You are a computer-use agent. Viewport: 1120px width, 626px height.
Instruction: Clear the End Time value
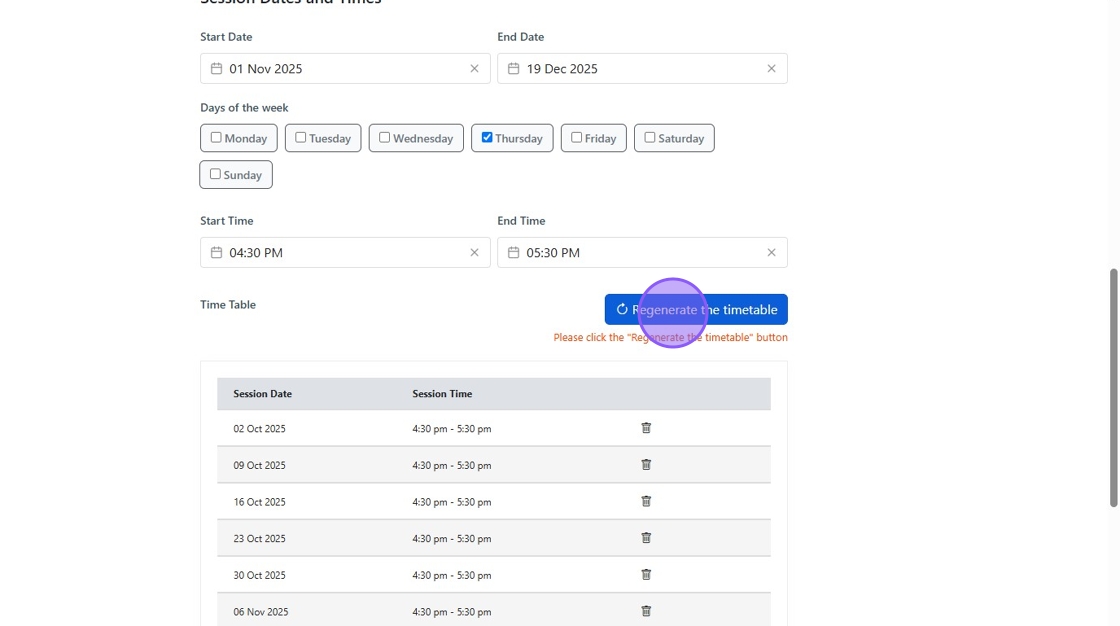click(x=771, y=253)
